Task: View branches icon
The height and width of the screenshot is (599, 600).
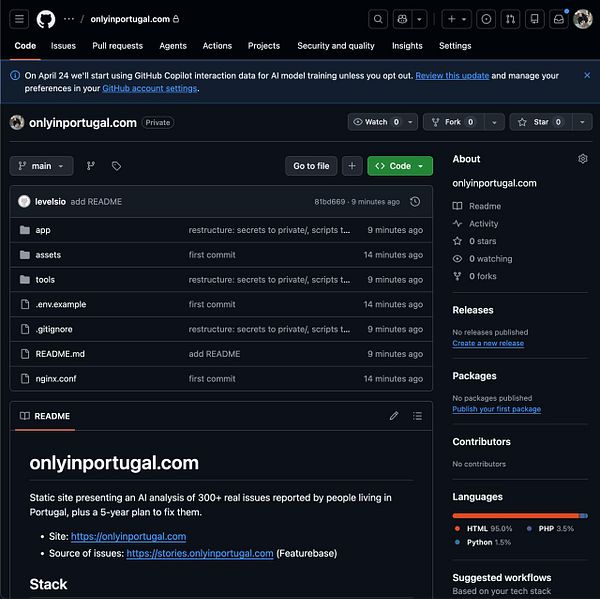Action: (x=91, y=166)
